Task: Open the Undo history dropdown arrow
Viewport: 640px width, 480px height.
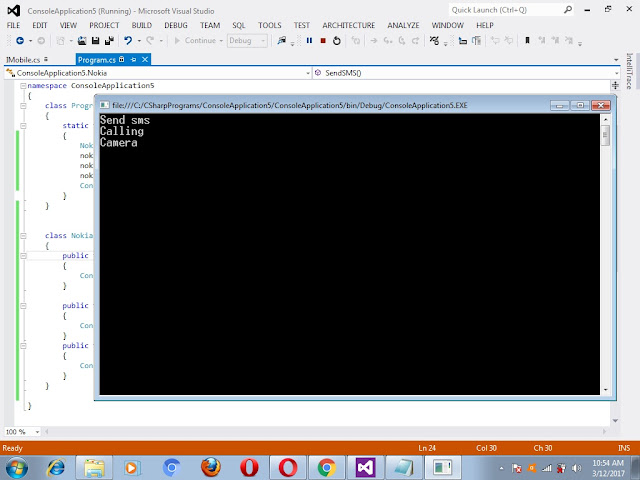Action: [139, 40]
